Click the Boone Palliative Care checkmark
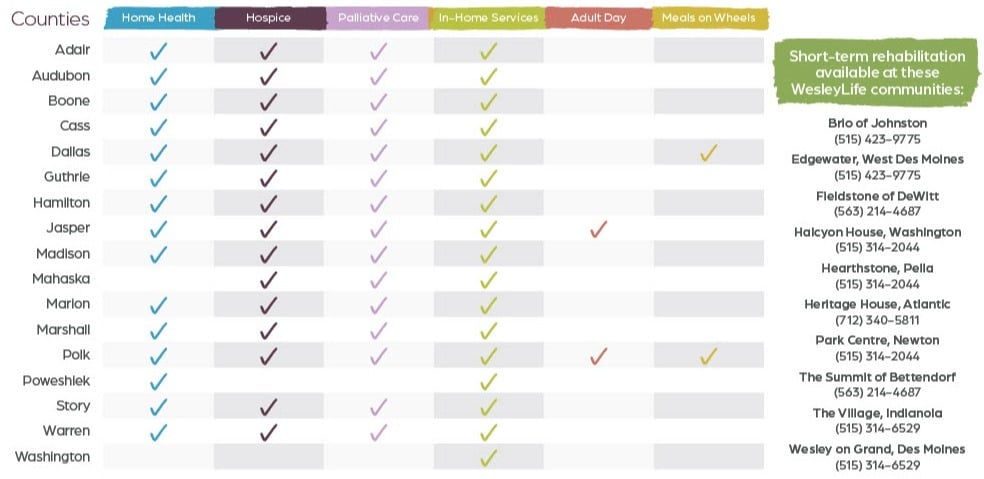984x479 pixels. tap(378, 102)
